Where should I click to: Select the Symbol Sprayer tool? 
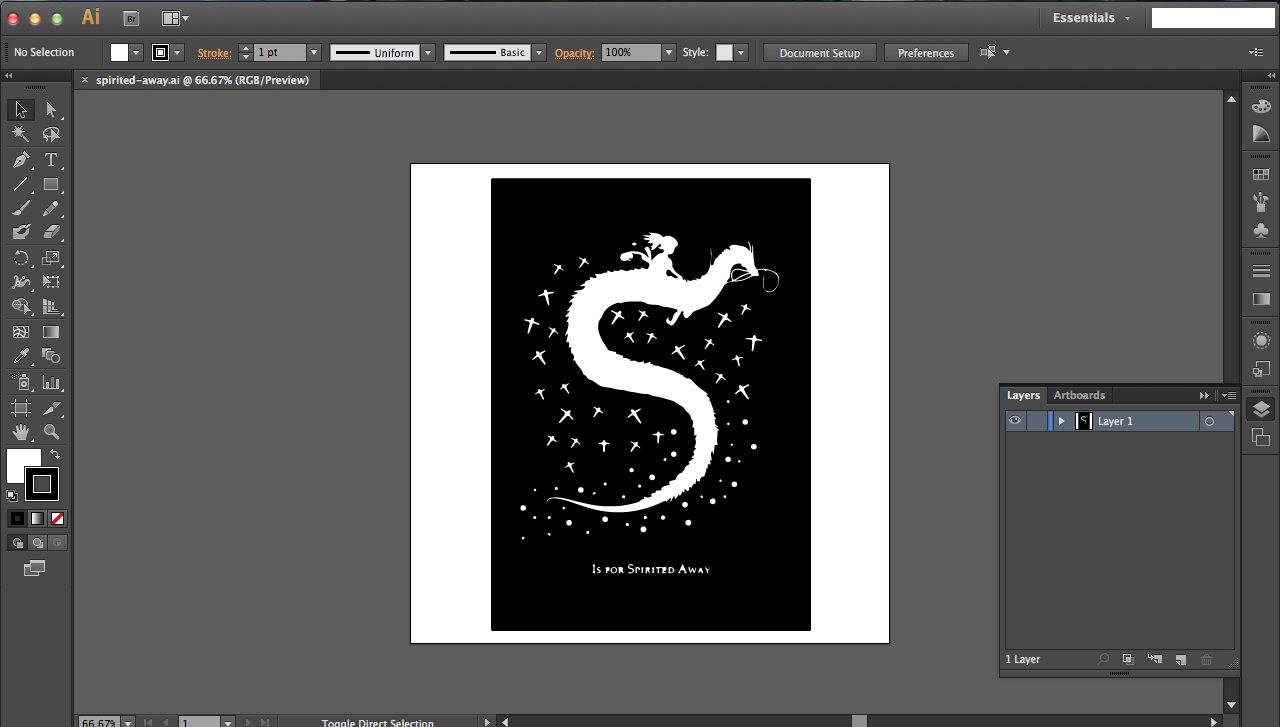coord(21,382)
